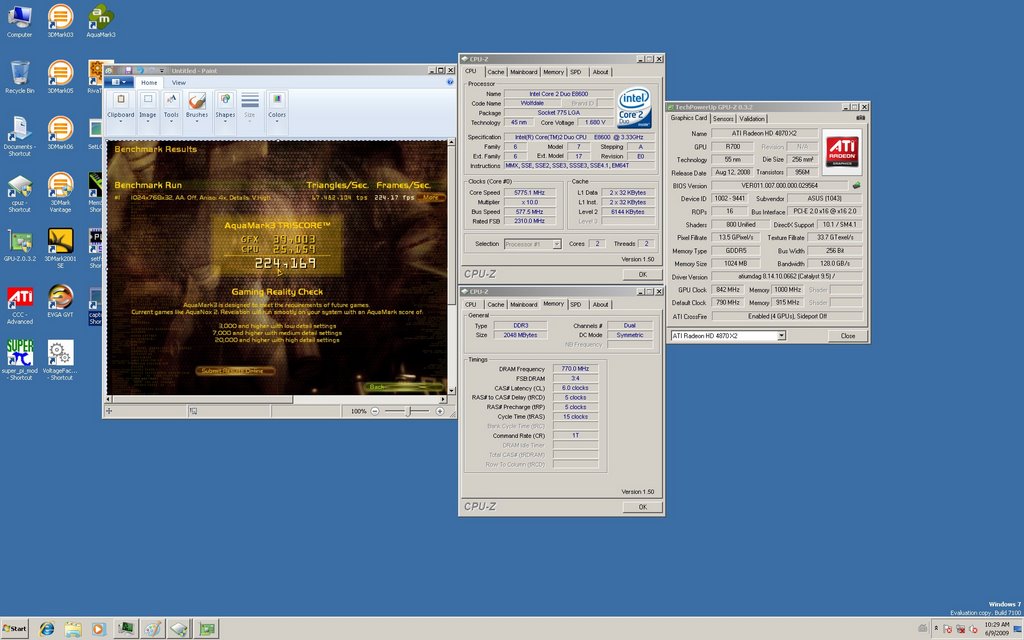Image resolution: width=1024 pixels, height=640 pixels.
Task: Click the DRAM Frequency value 770.0 MHz
Action: [x=575, y=369]
